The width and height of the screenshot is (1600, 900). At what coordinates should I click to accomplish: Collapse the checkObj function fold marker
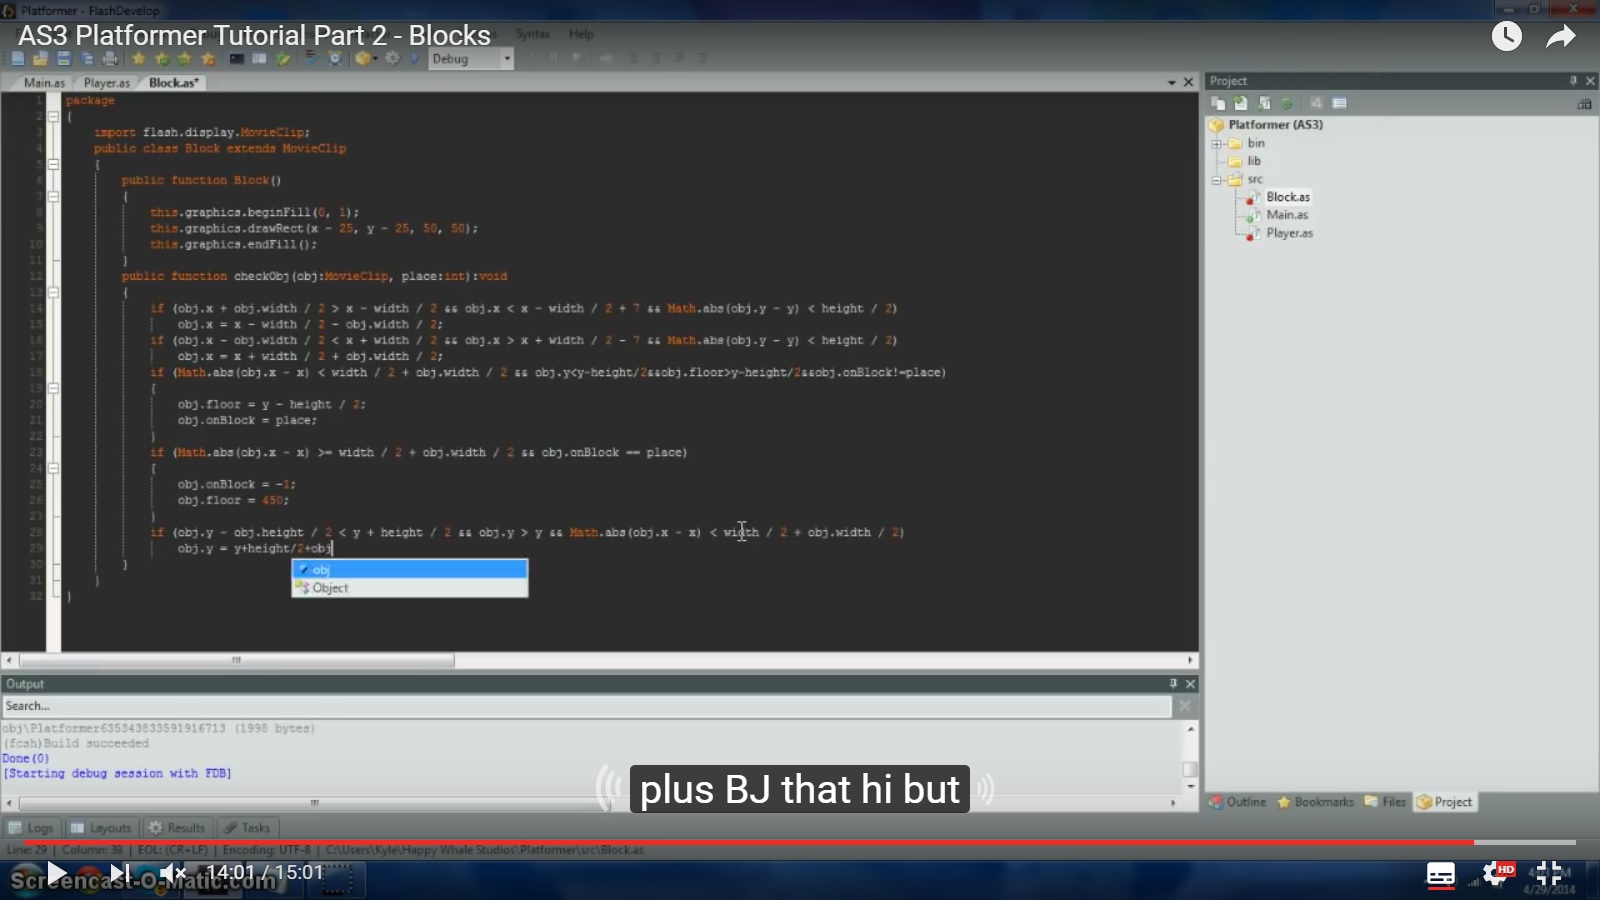pyautogui.click(x=53, y=292)
